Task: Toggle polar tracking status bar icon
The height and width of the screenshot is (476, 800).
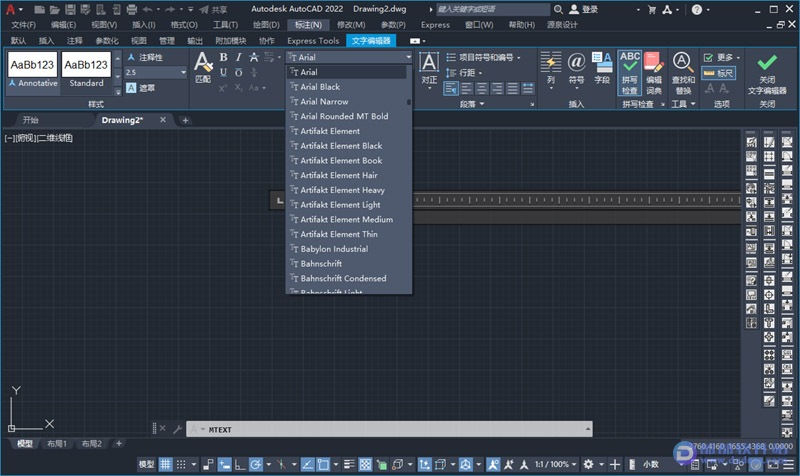Action: click(256, 464)
